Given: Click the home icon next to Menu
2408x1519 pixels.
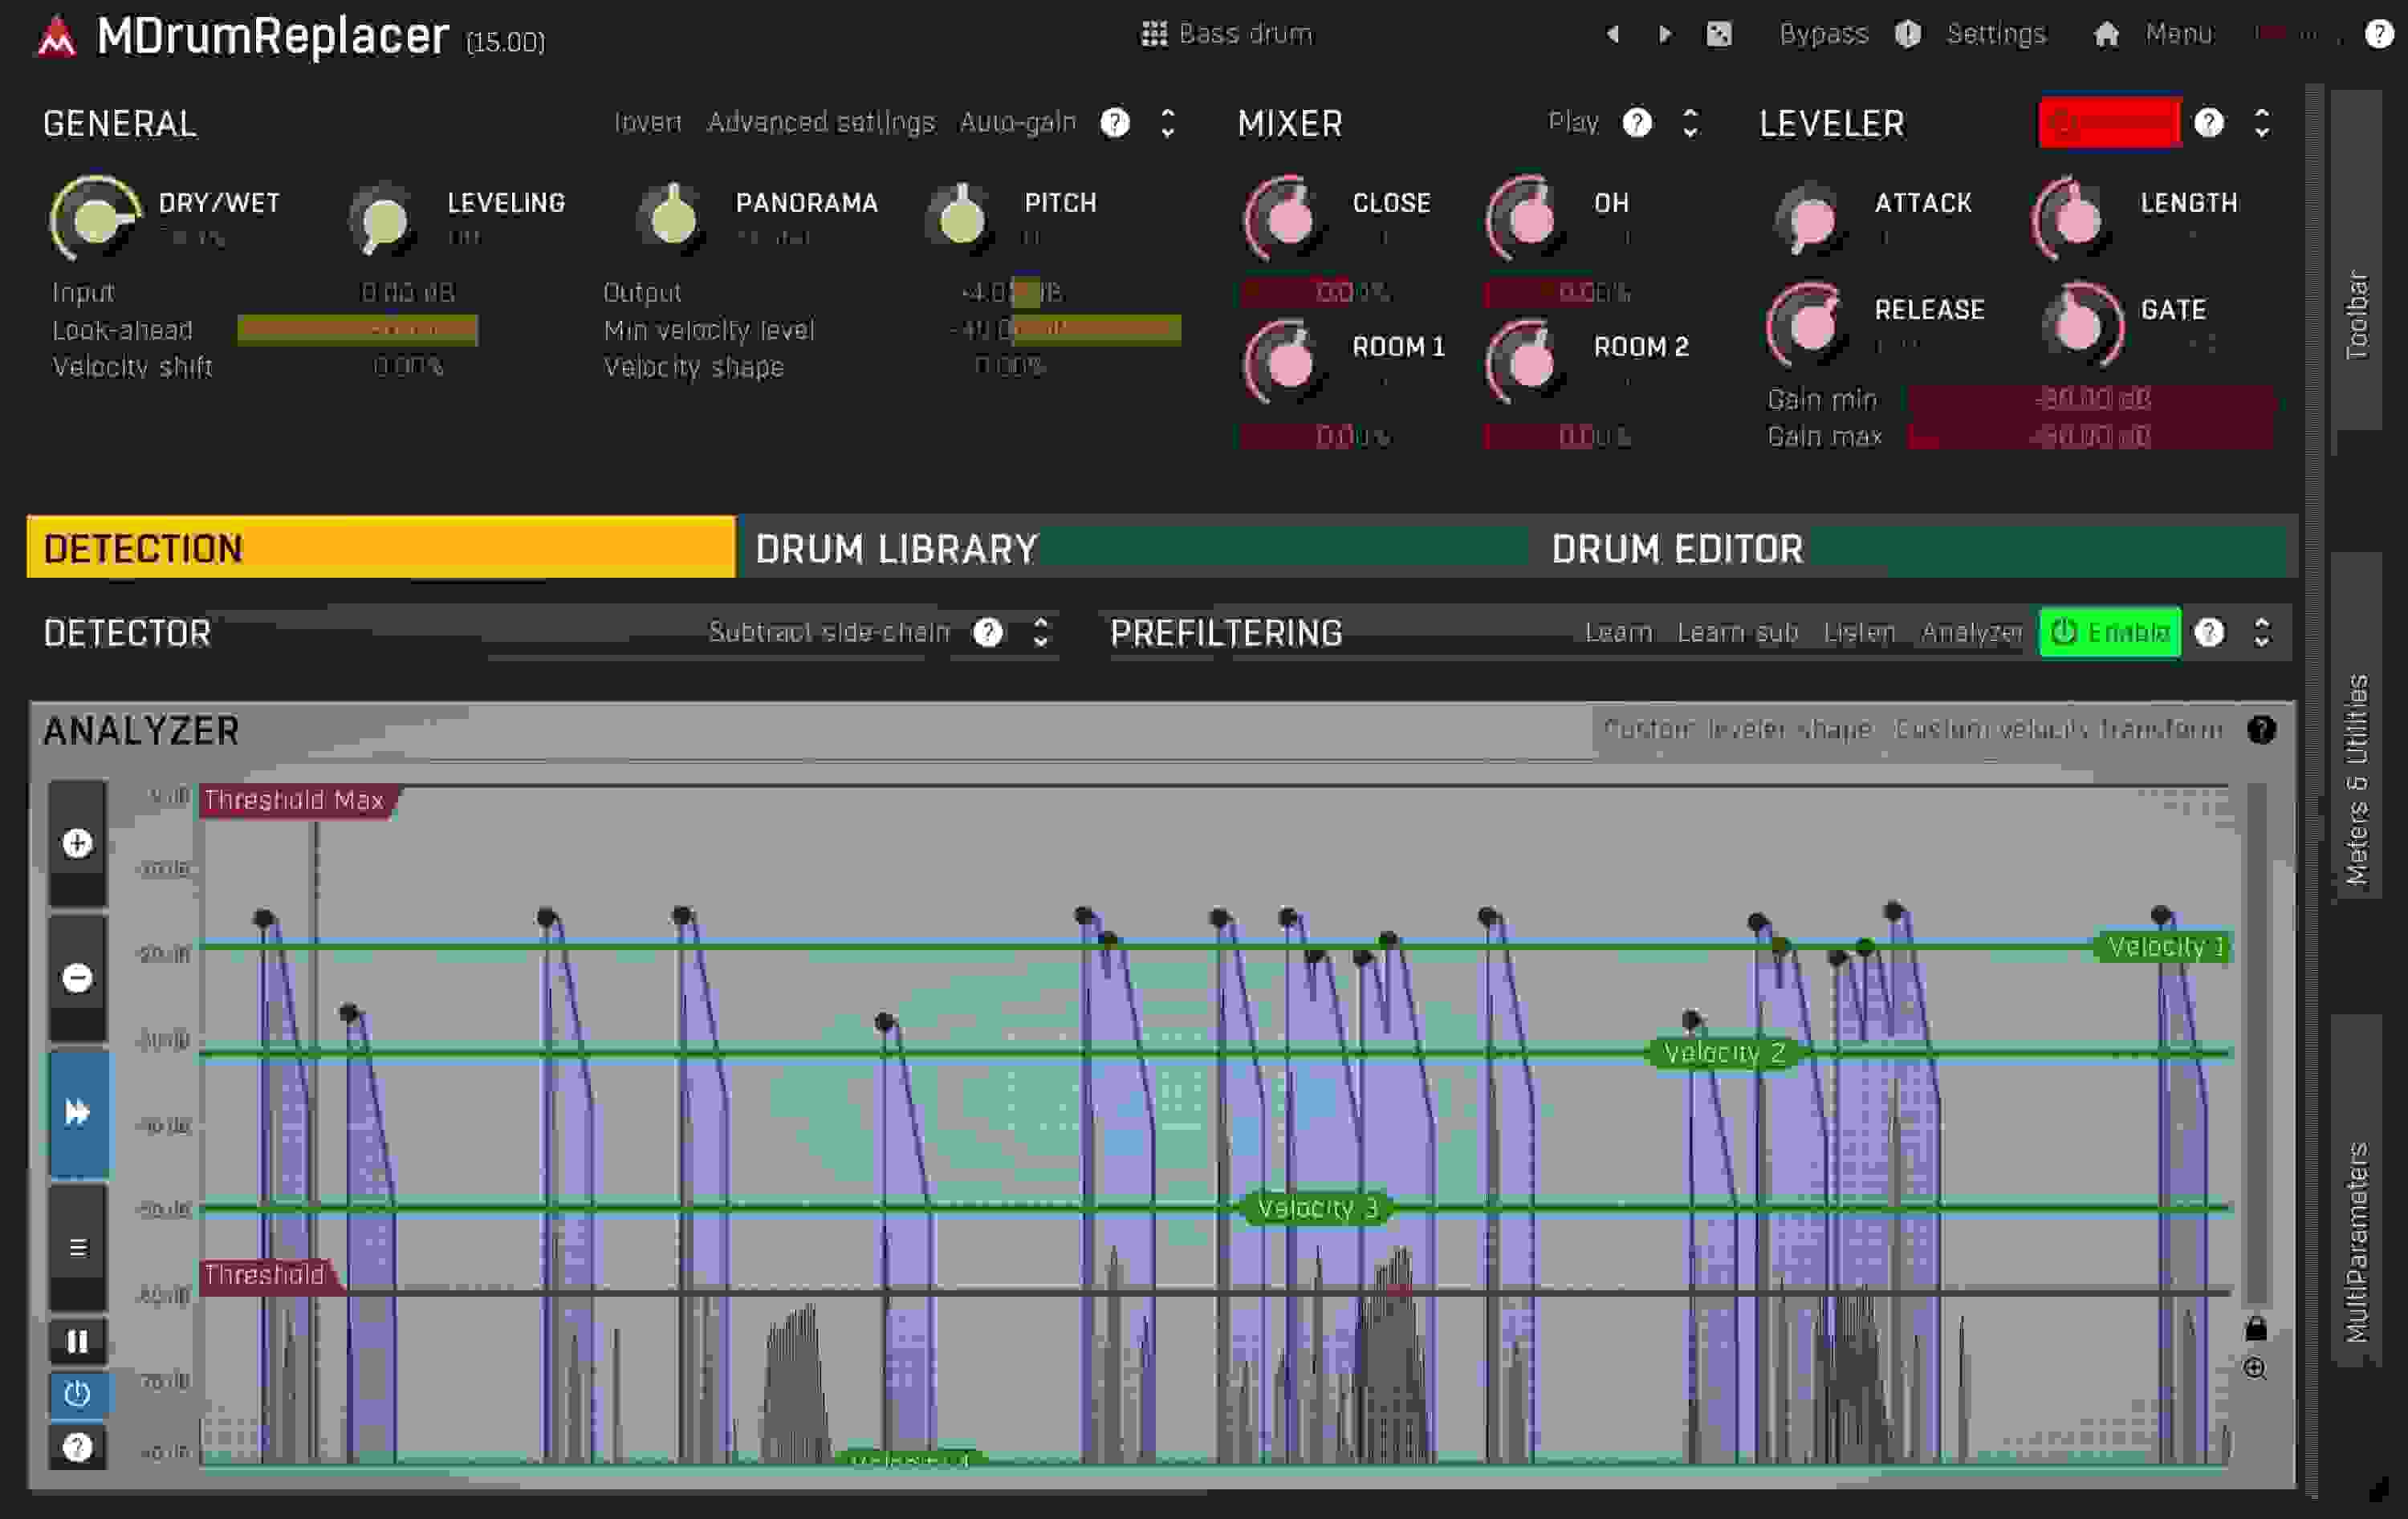Looking at the screenshot, I should [x=2106, y=33].
